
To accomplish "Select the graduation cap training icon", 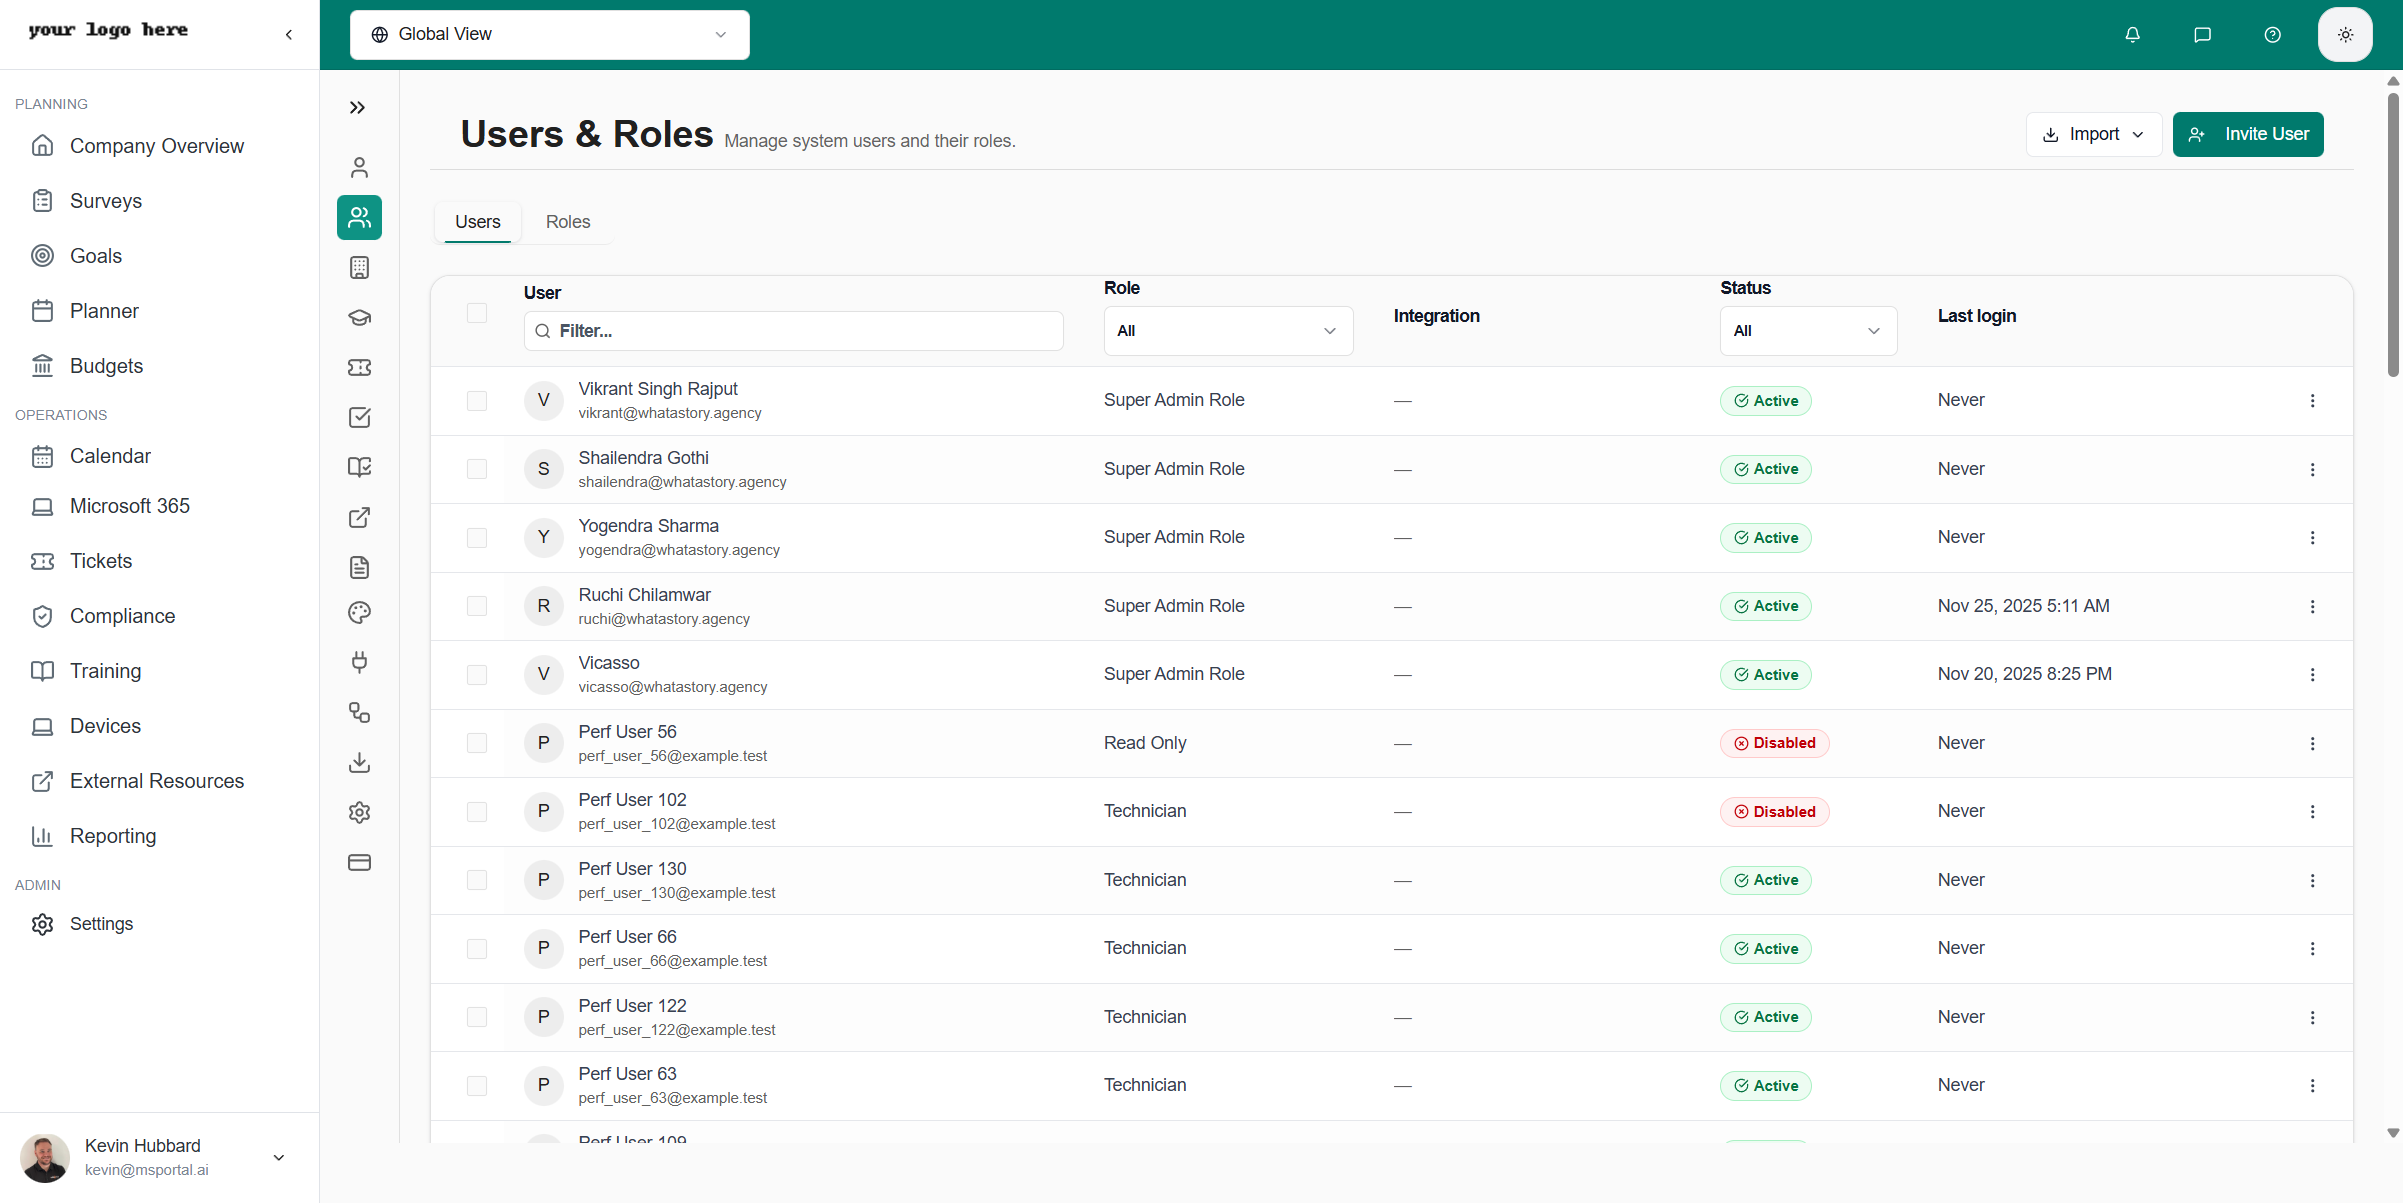I will (359, 317).
